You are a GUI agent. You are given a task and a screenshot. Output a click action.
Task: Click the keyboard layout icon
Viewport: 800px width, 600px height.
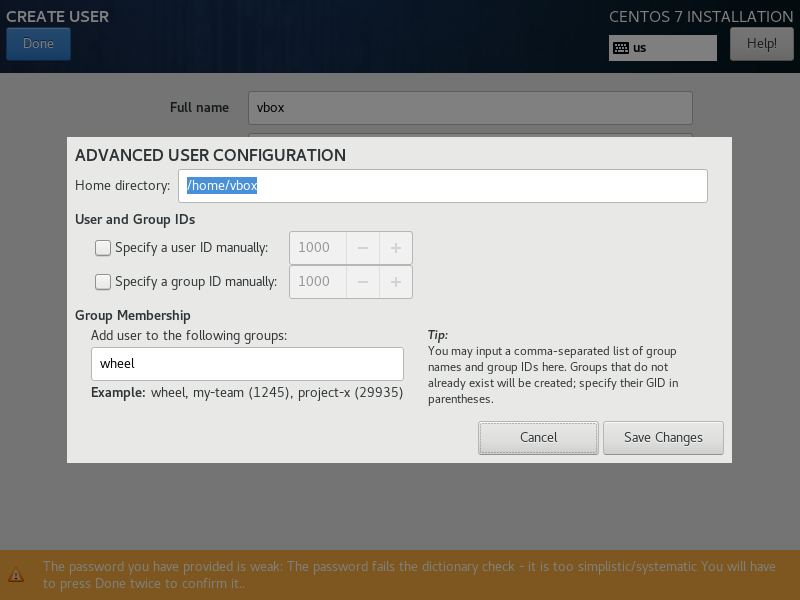(621, 48)
